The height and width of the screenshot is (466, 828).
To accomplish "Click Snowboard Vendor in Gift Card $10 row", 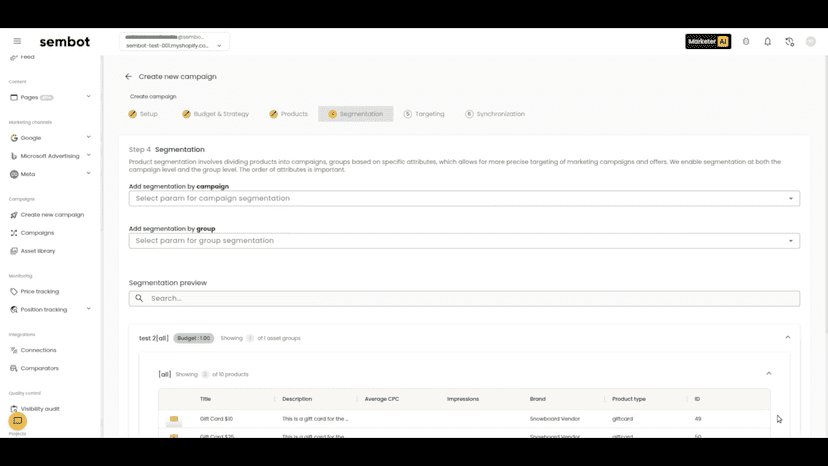I will pos(554,418).
